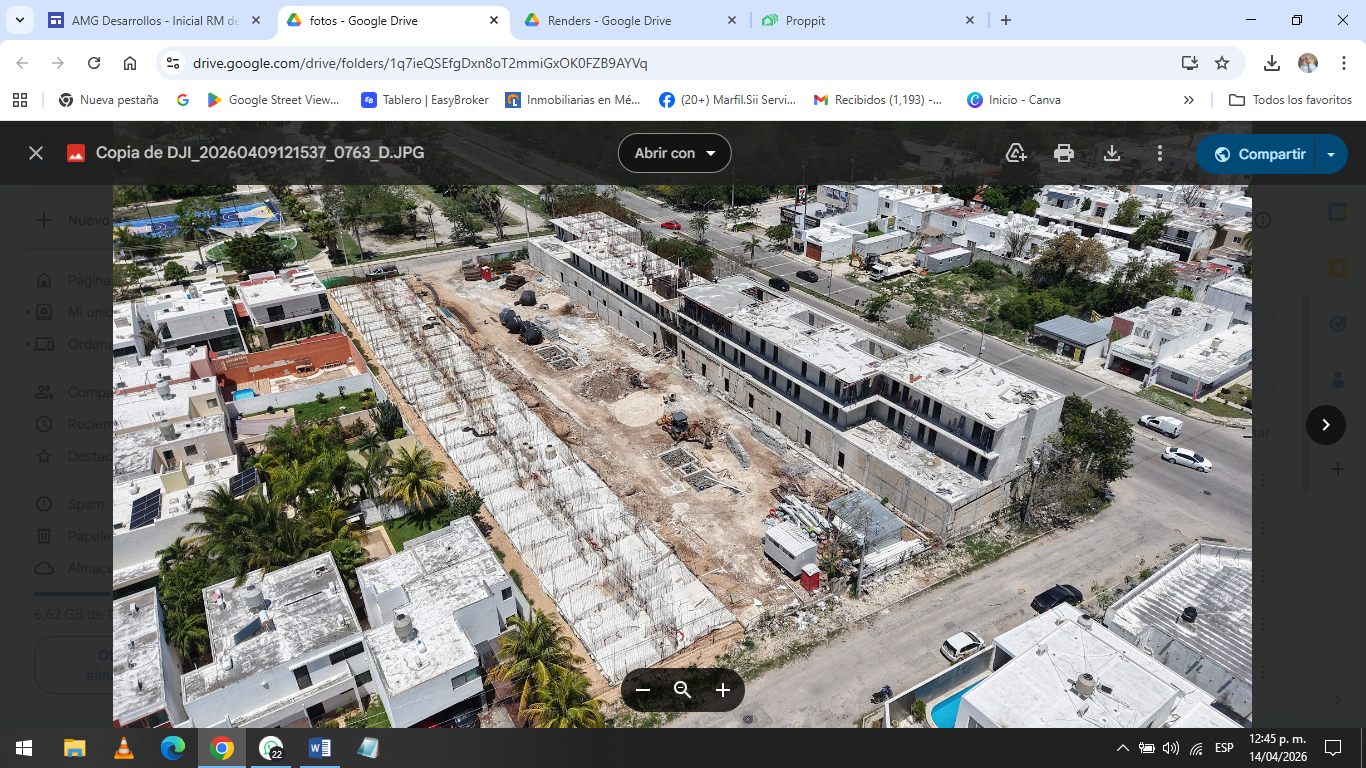
Task: Open Chrome tab search dropdown
Action: click(x=20, y=20)
